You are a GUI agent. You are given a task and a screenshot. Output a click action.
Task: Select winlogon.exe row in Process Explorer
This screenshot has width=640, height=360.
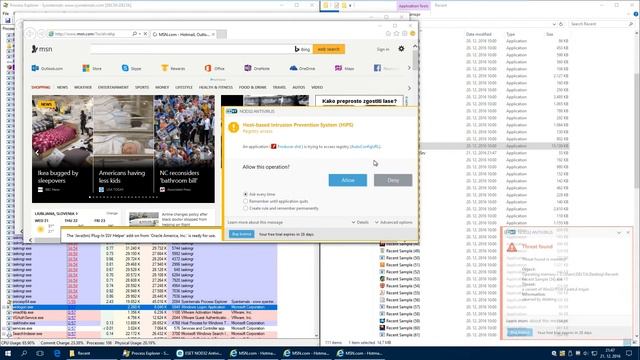(141, 307)
